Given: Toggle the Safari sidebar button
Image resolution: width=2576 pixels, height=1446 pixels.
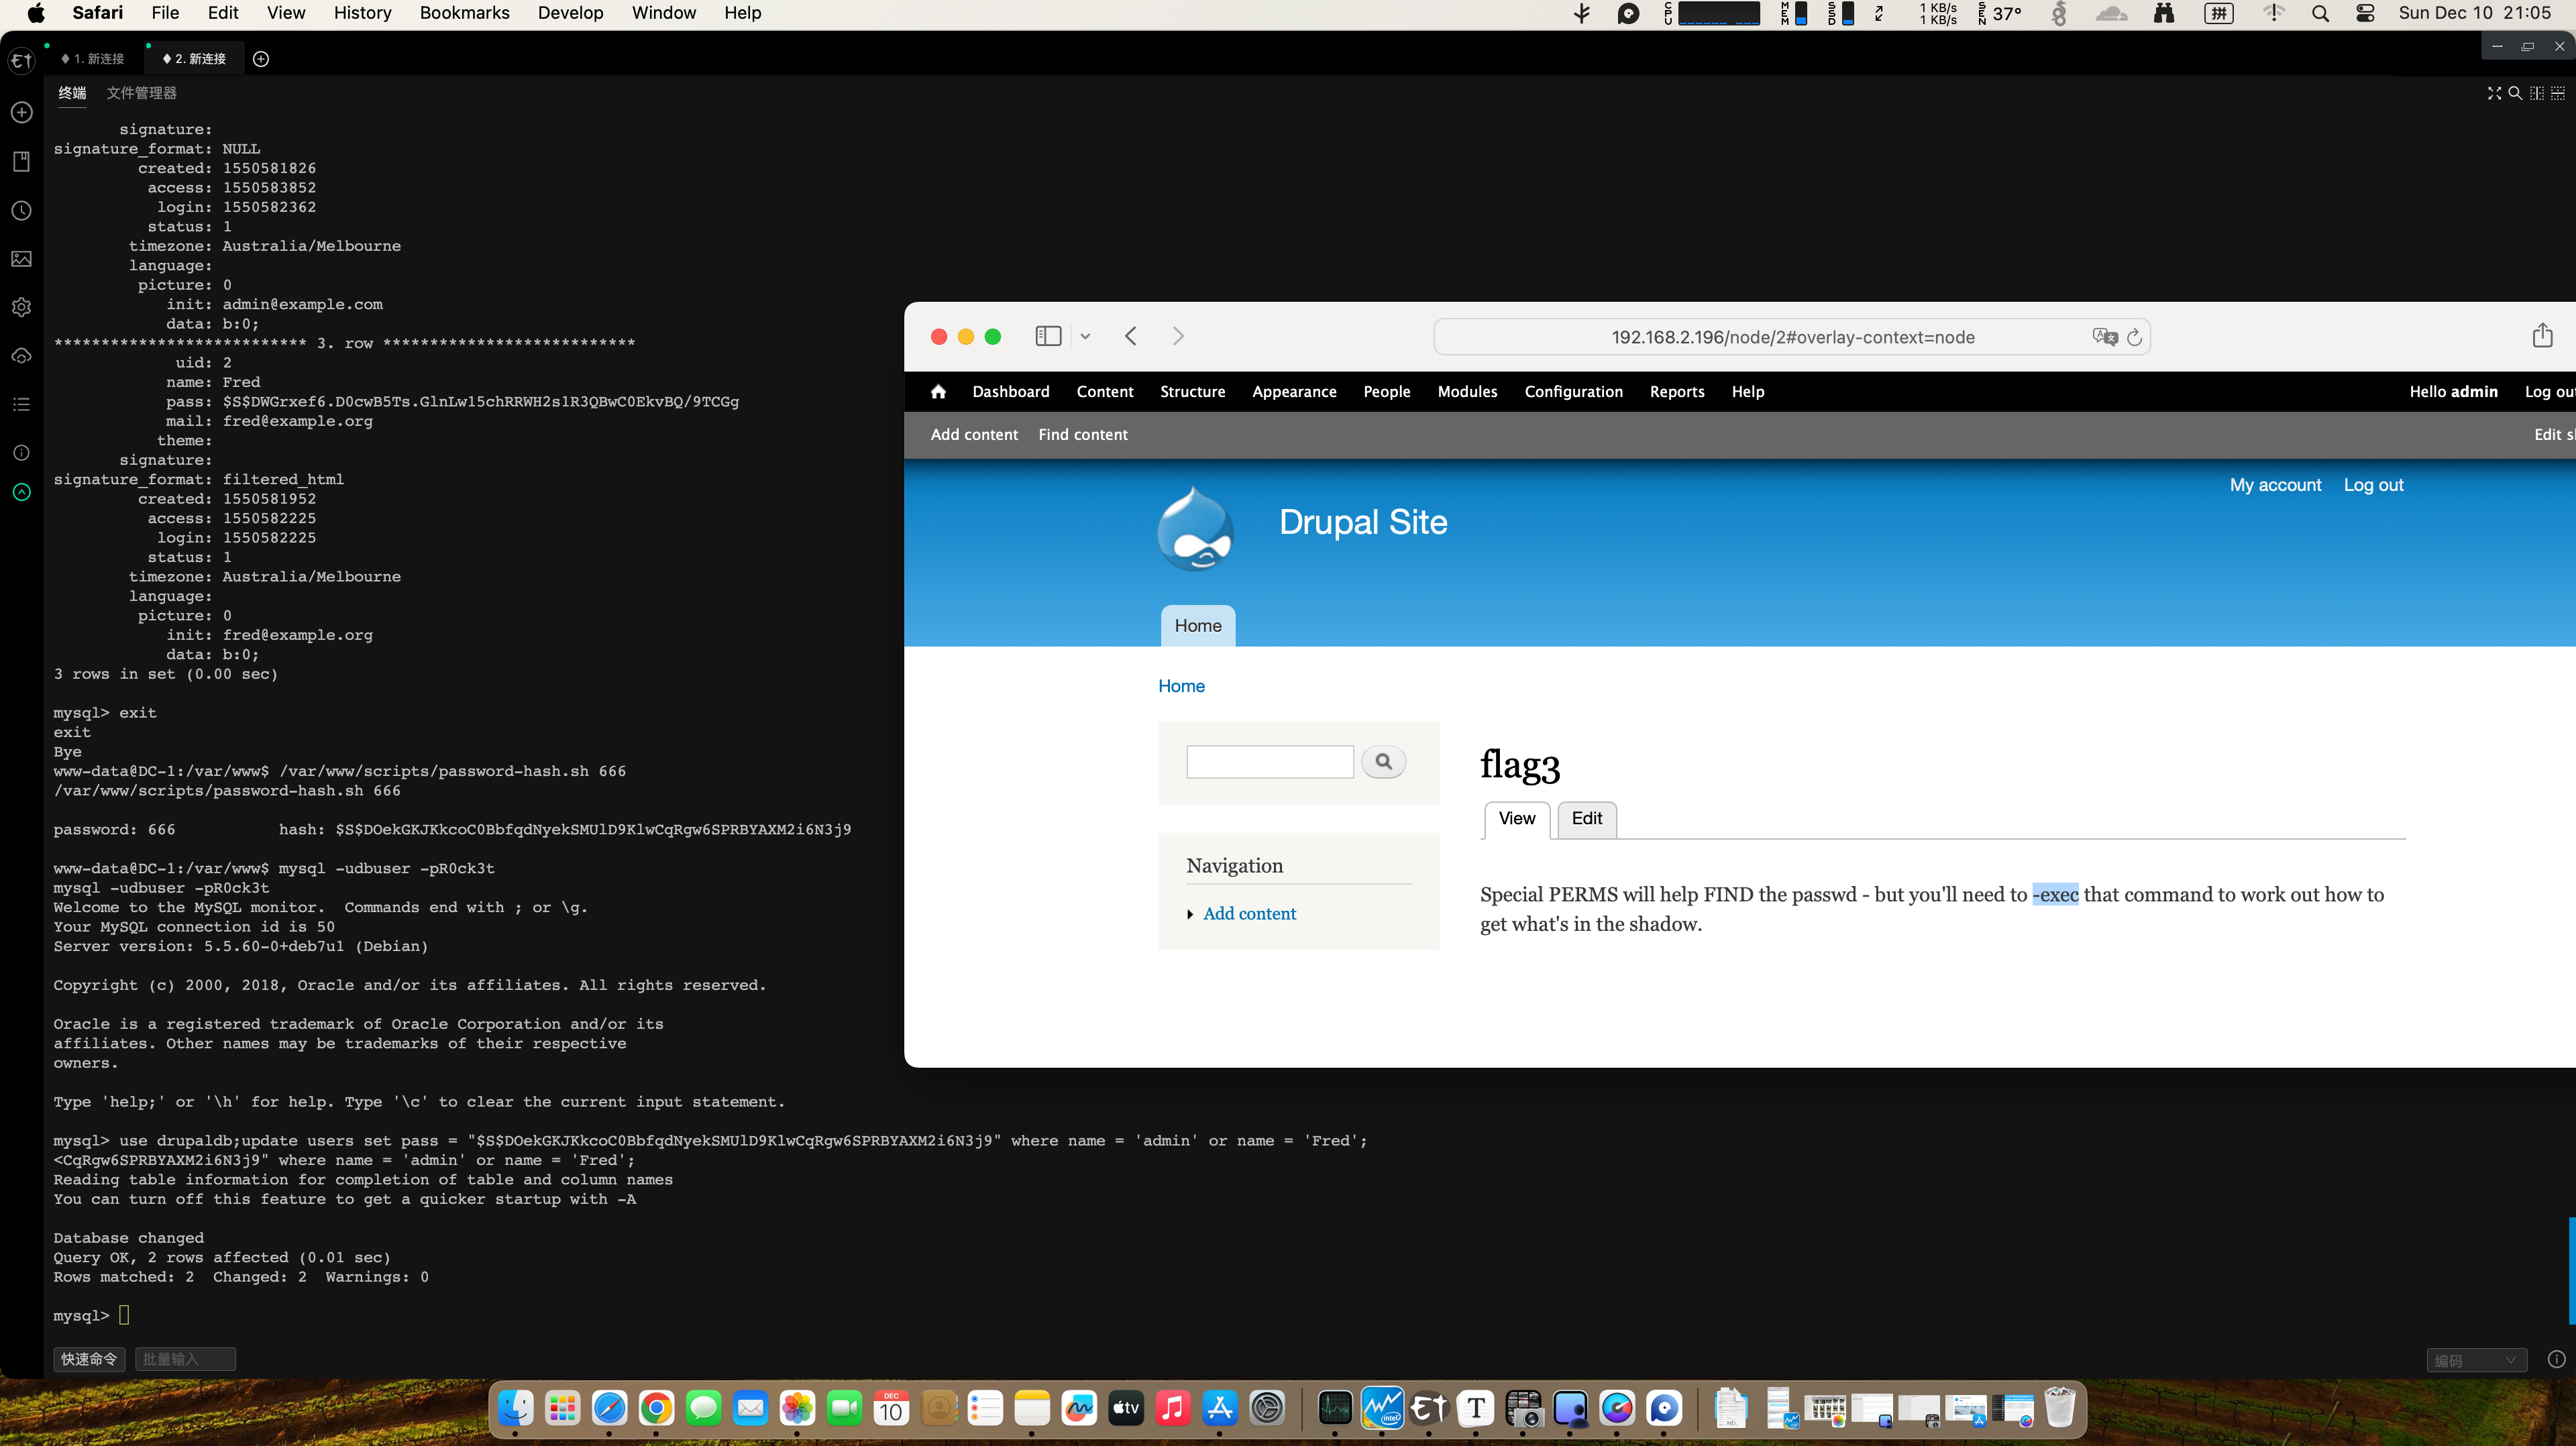Looking at the screenshot, I should coord(1048,336).
